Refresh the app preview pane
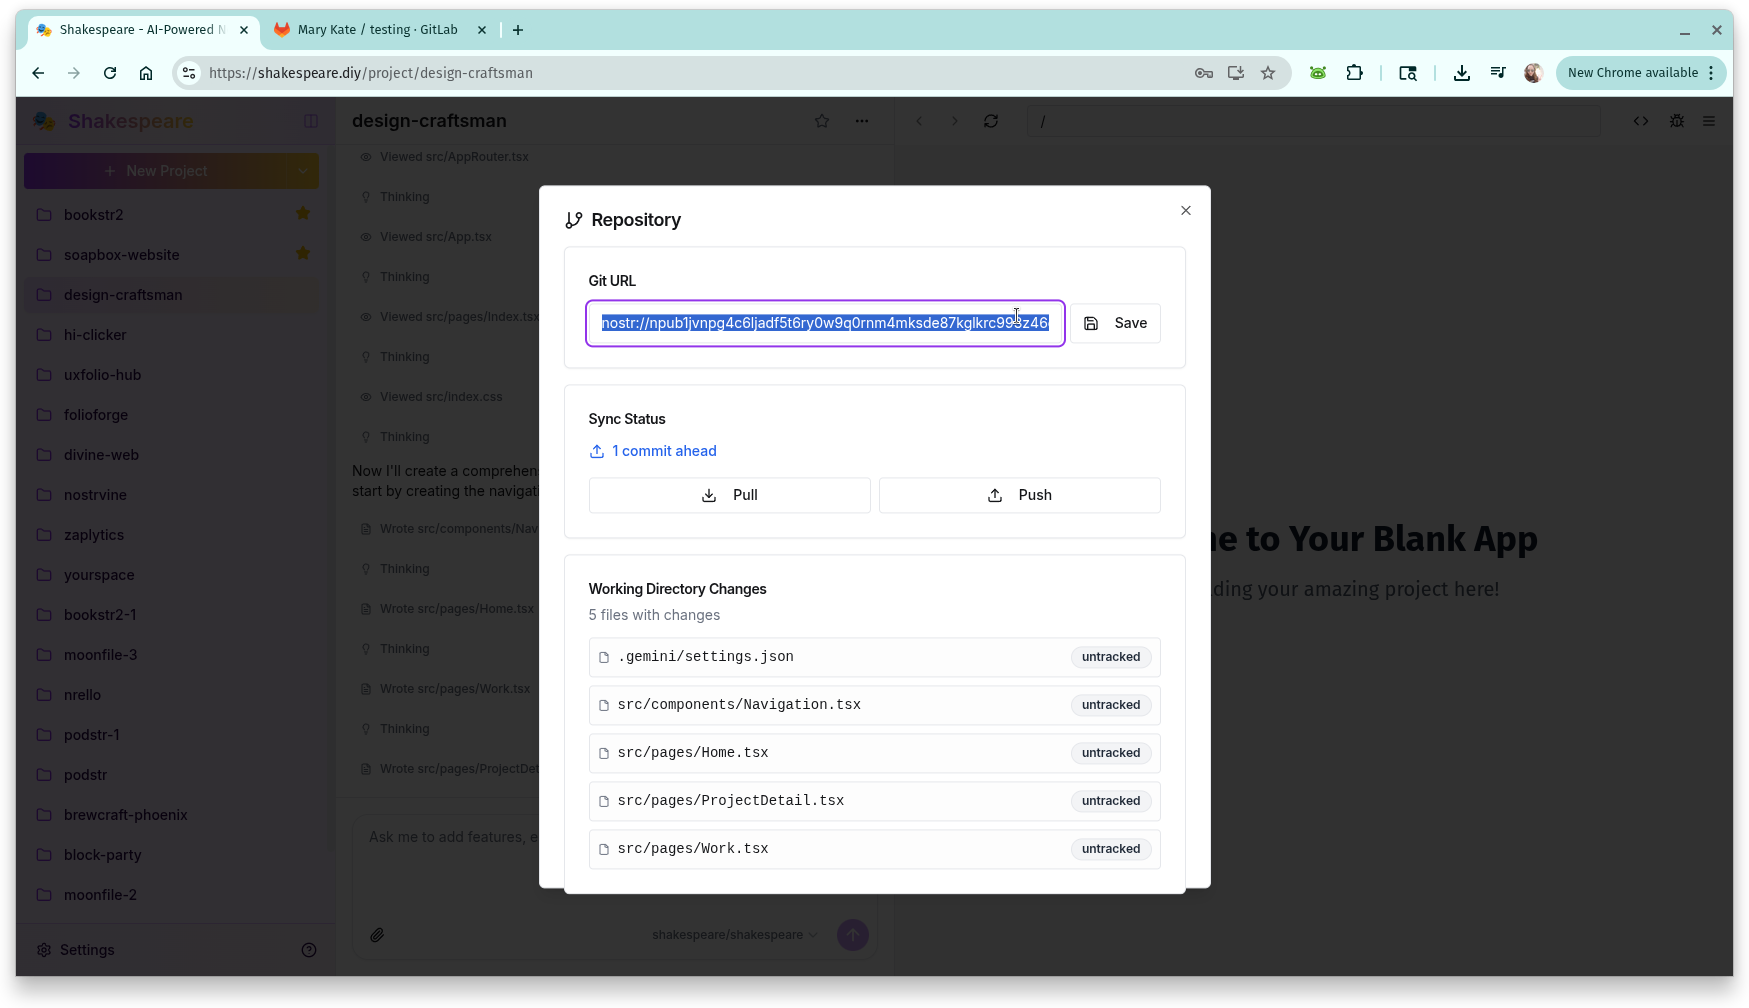 pos(991,121)
